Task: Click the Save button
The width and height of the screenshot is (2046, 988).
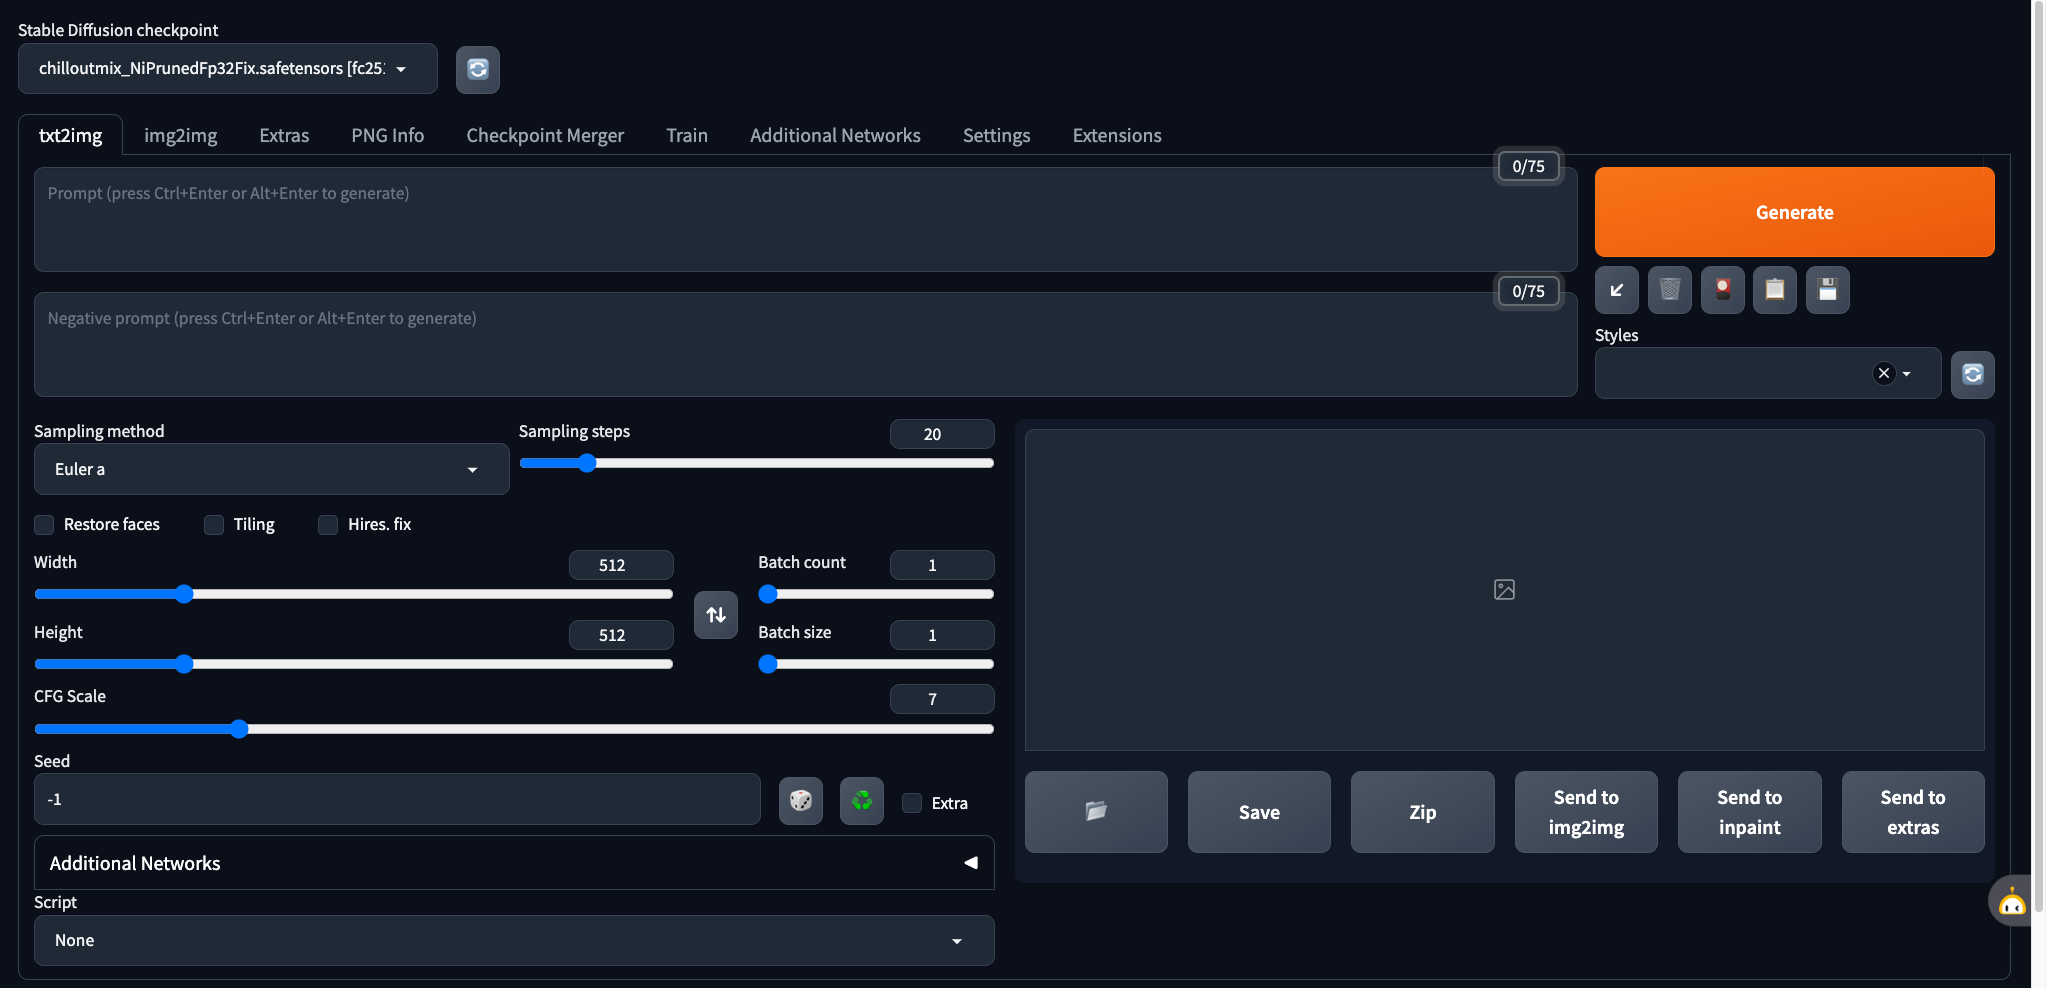Action: click(x=1259, y=812)
